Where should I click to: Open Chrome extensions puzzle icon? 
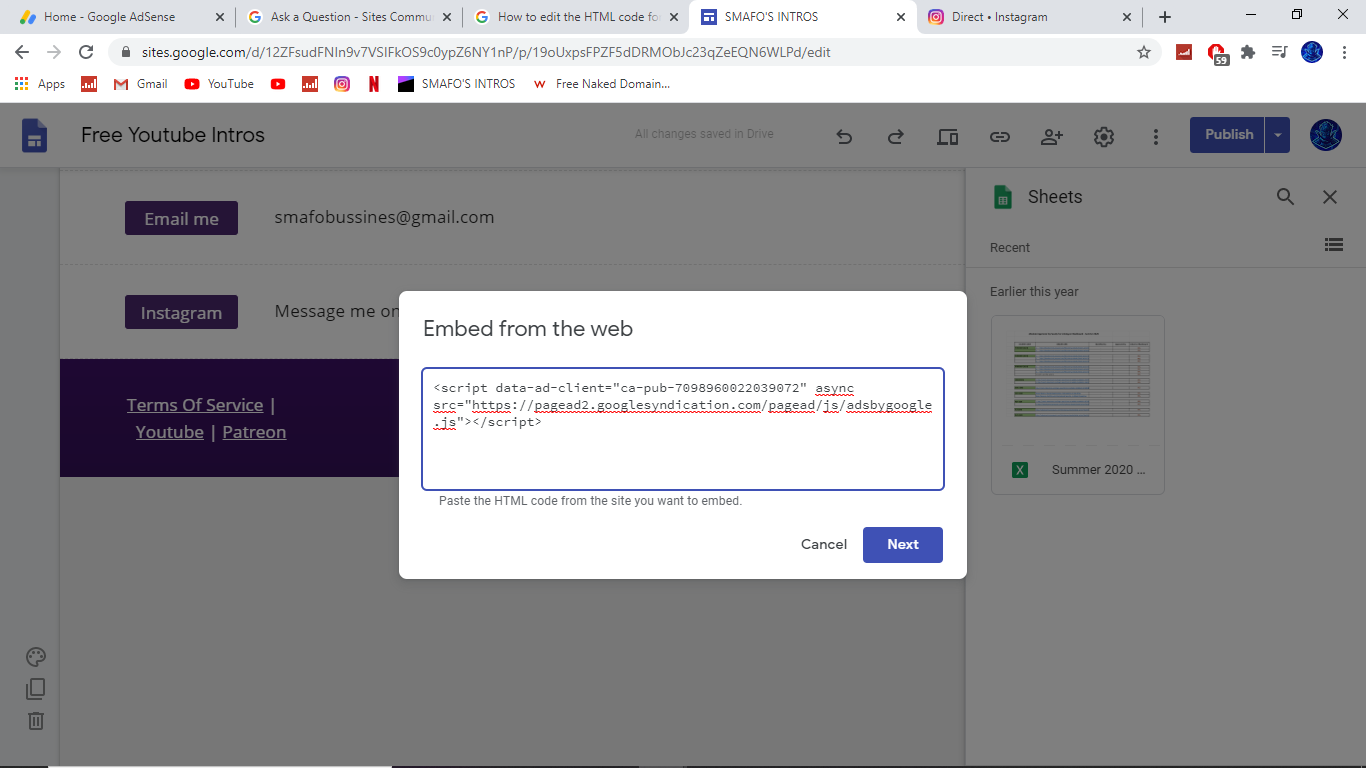pyautogui.click(x=1248, y=52)
